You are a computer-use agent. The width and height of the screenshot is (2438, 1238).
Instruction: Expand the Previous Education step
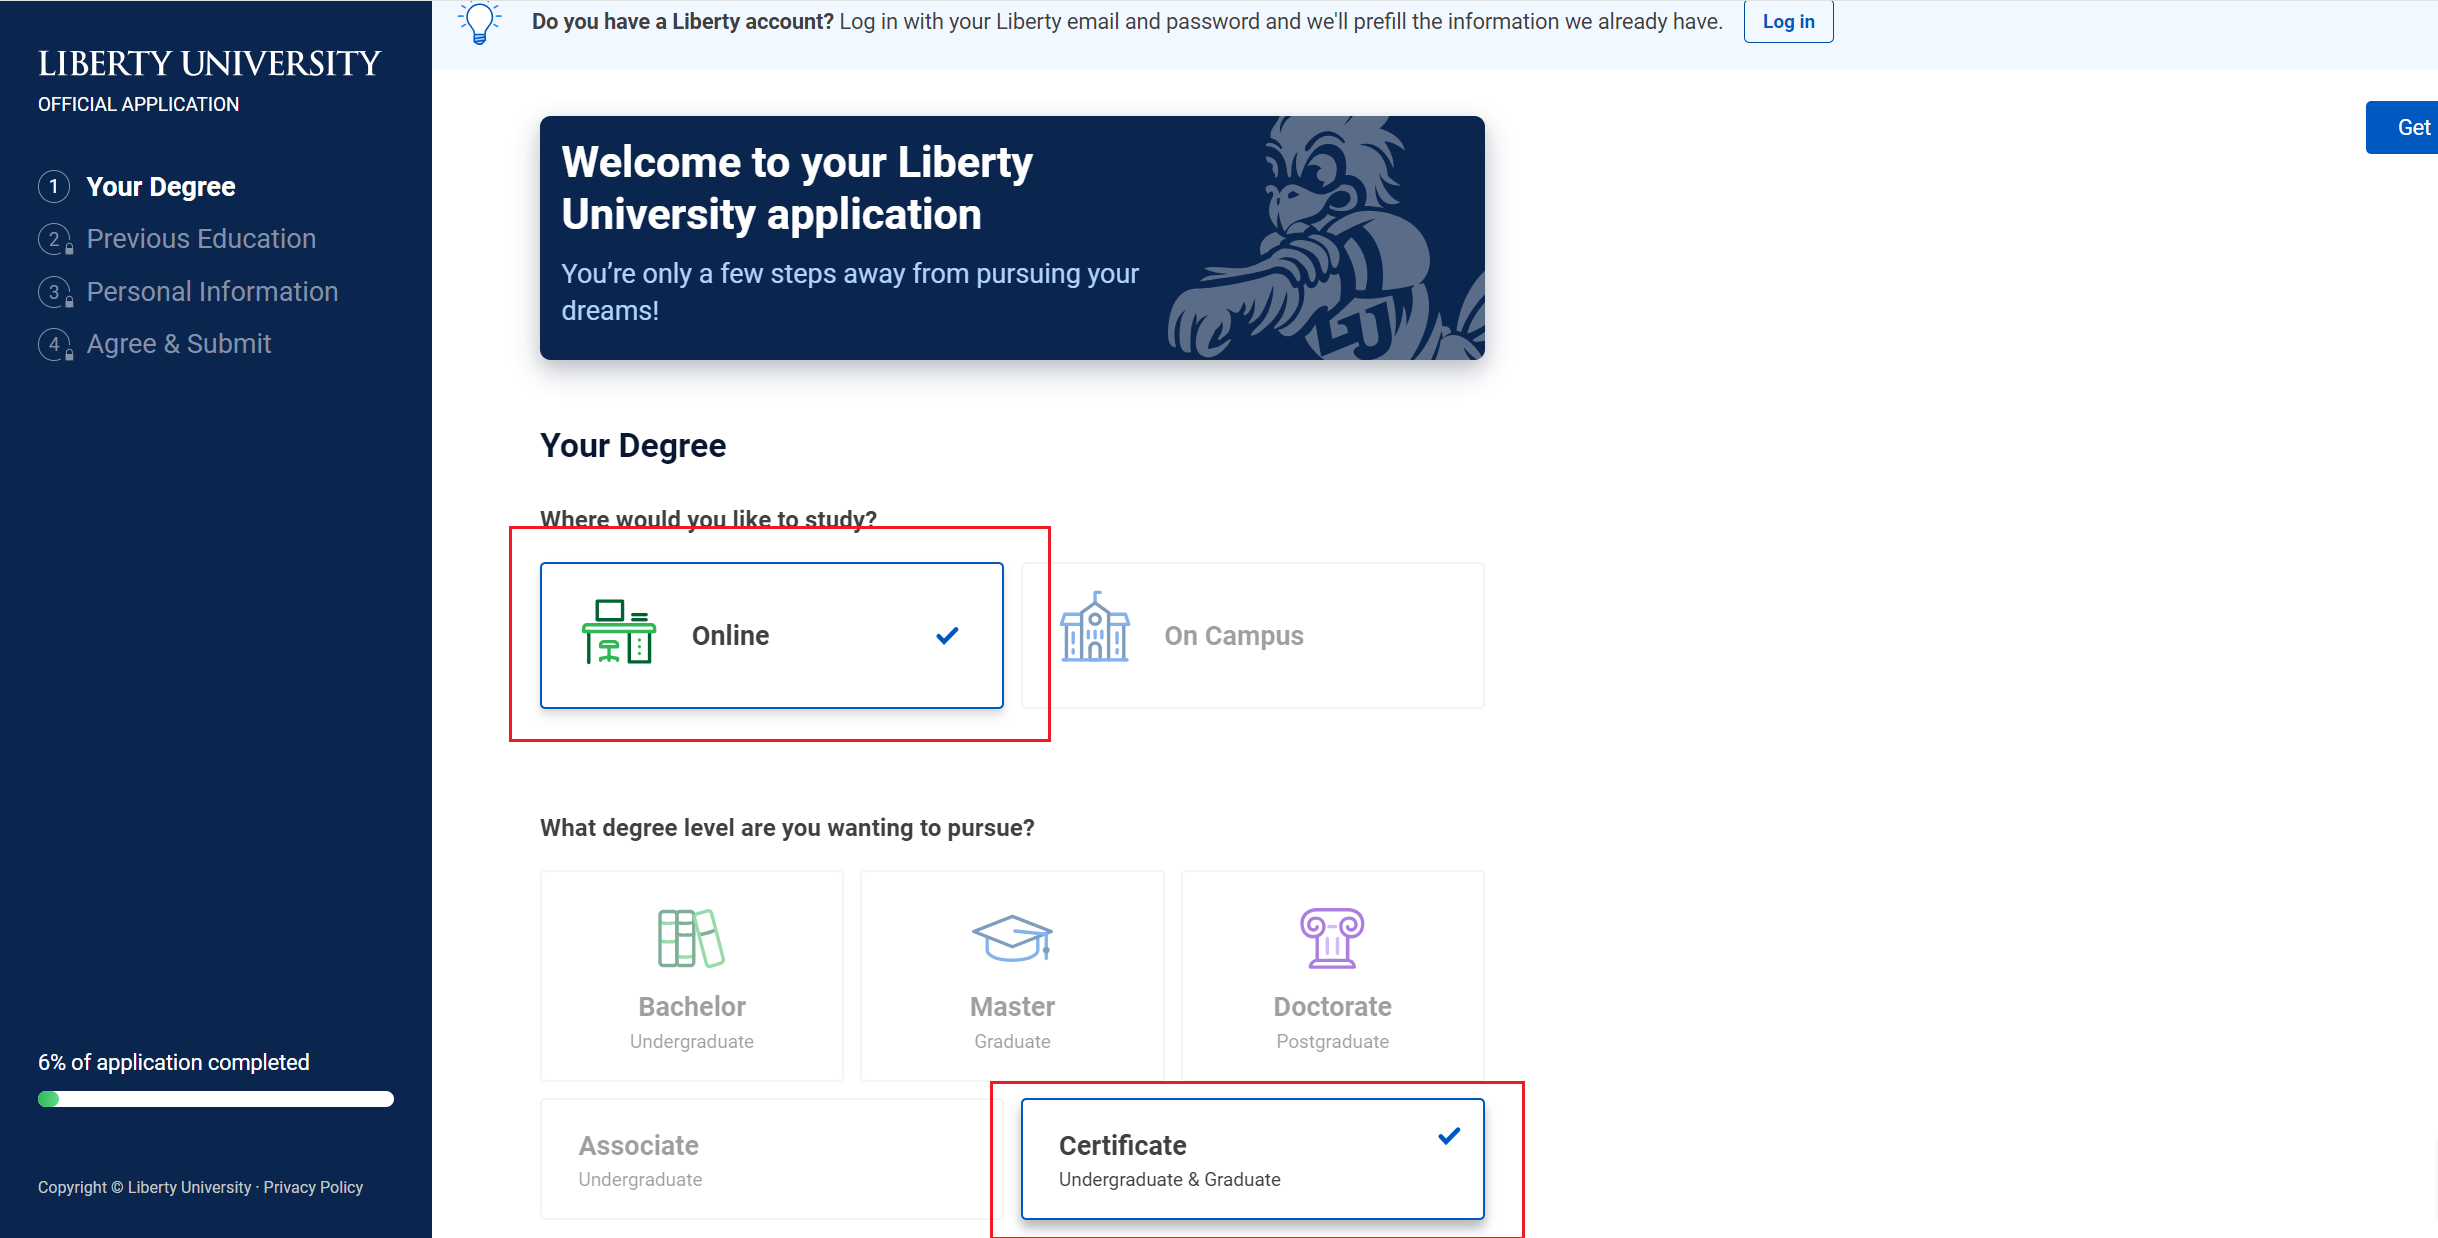pyautogui.click(x=201, y=238)
